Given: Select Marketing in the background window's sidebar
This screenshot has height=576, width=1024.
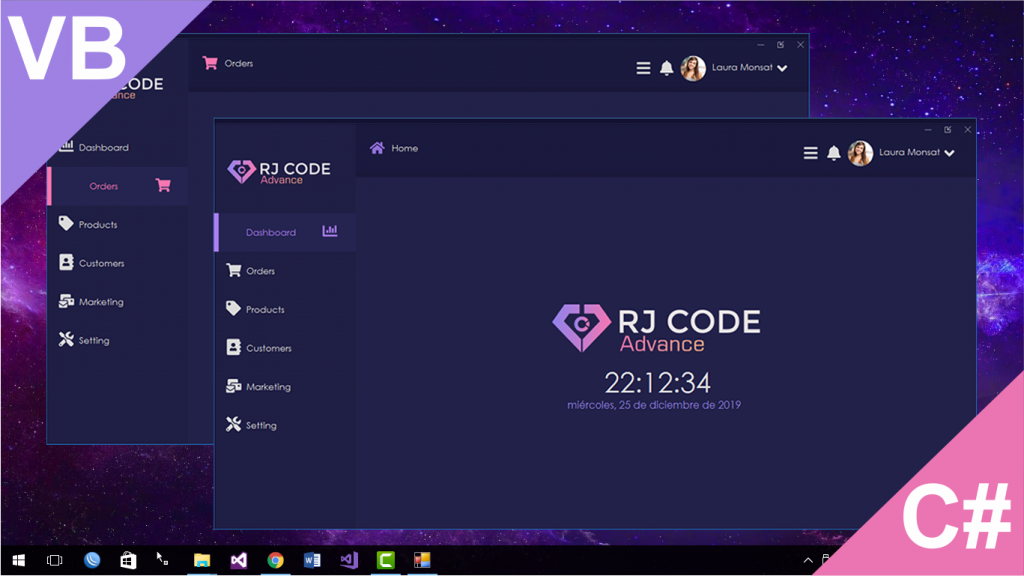Looking at the screenshot, I should coord(101,301).
